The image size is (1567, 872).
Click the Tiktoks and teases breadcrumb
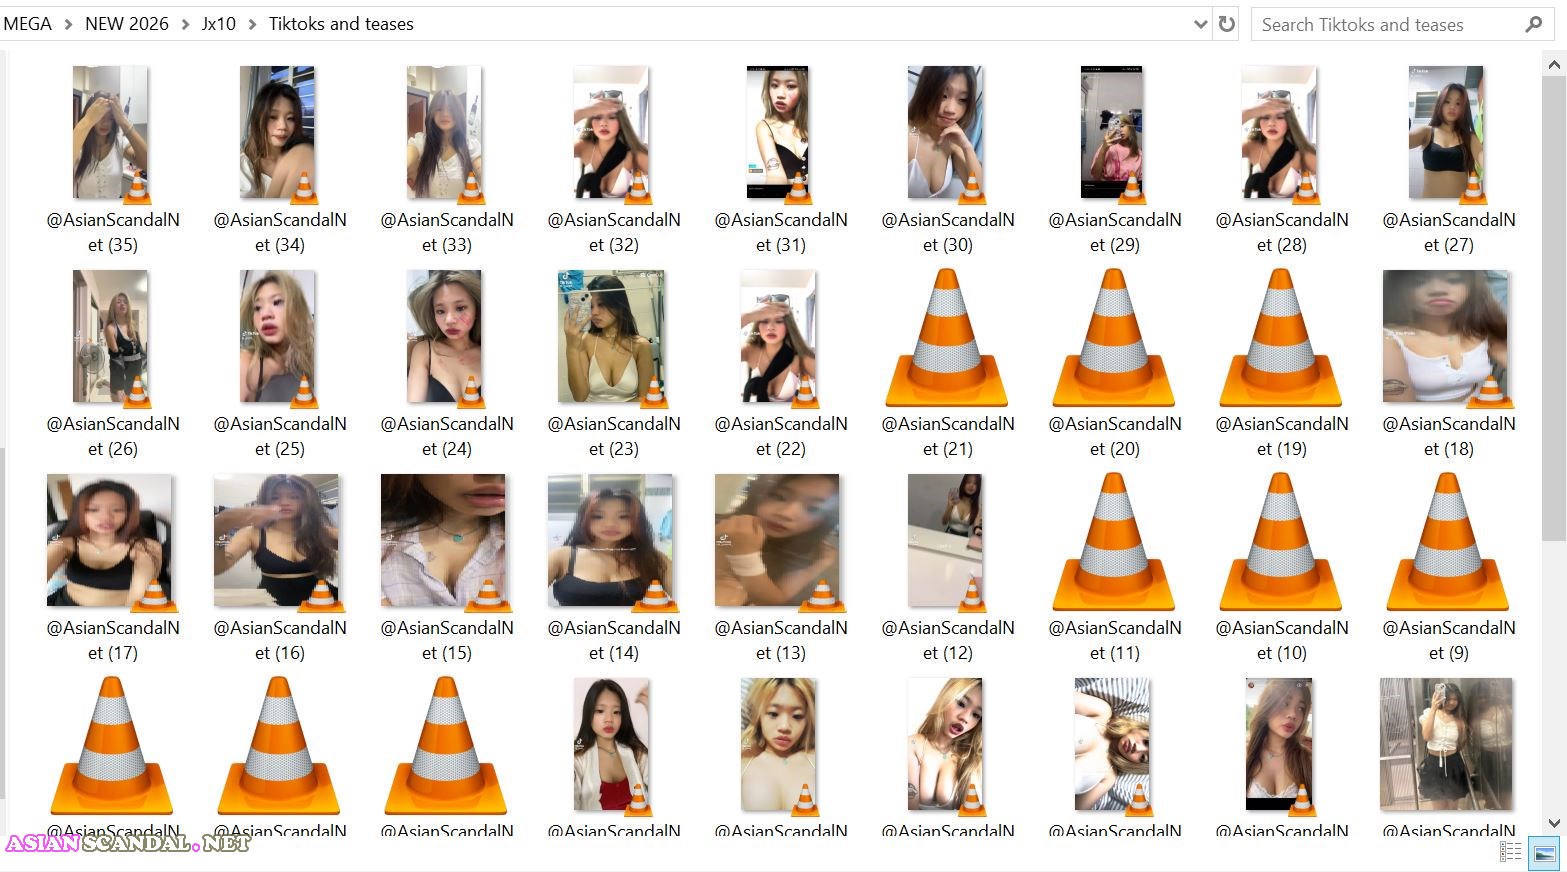tap(341, 24)
